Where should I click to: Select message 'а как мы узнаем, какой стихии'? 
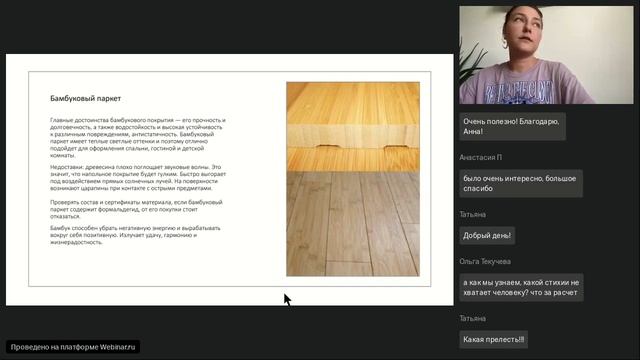point(521,287)
